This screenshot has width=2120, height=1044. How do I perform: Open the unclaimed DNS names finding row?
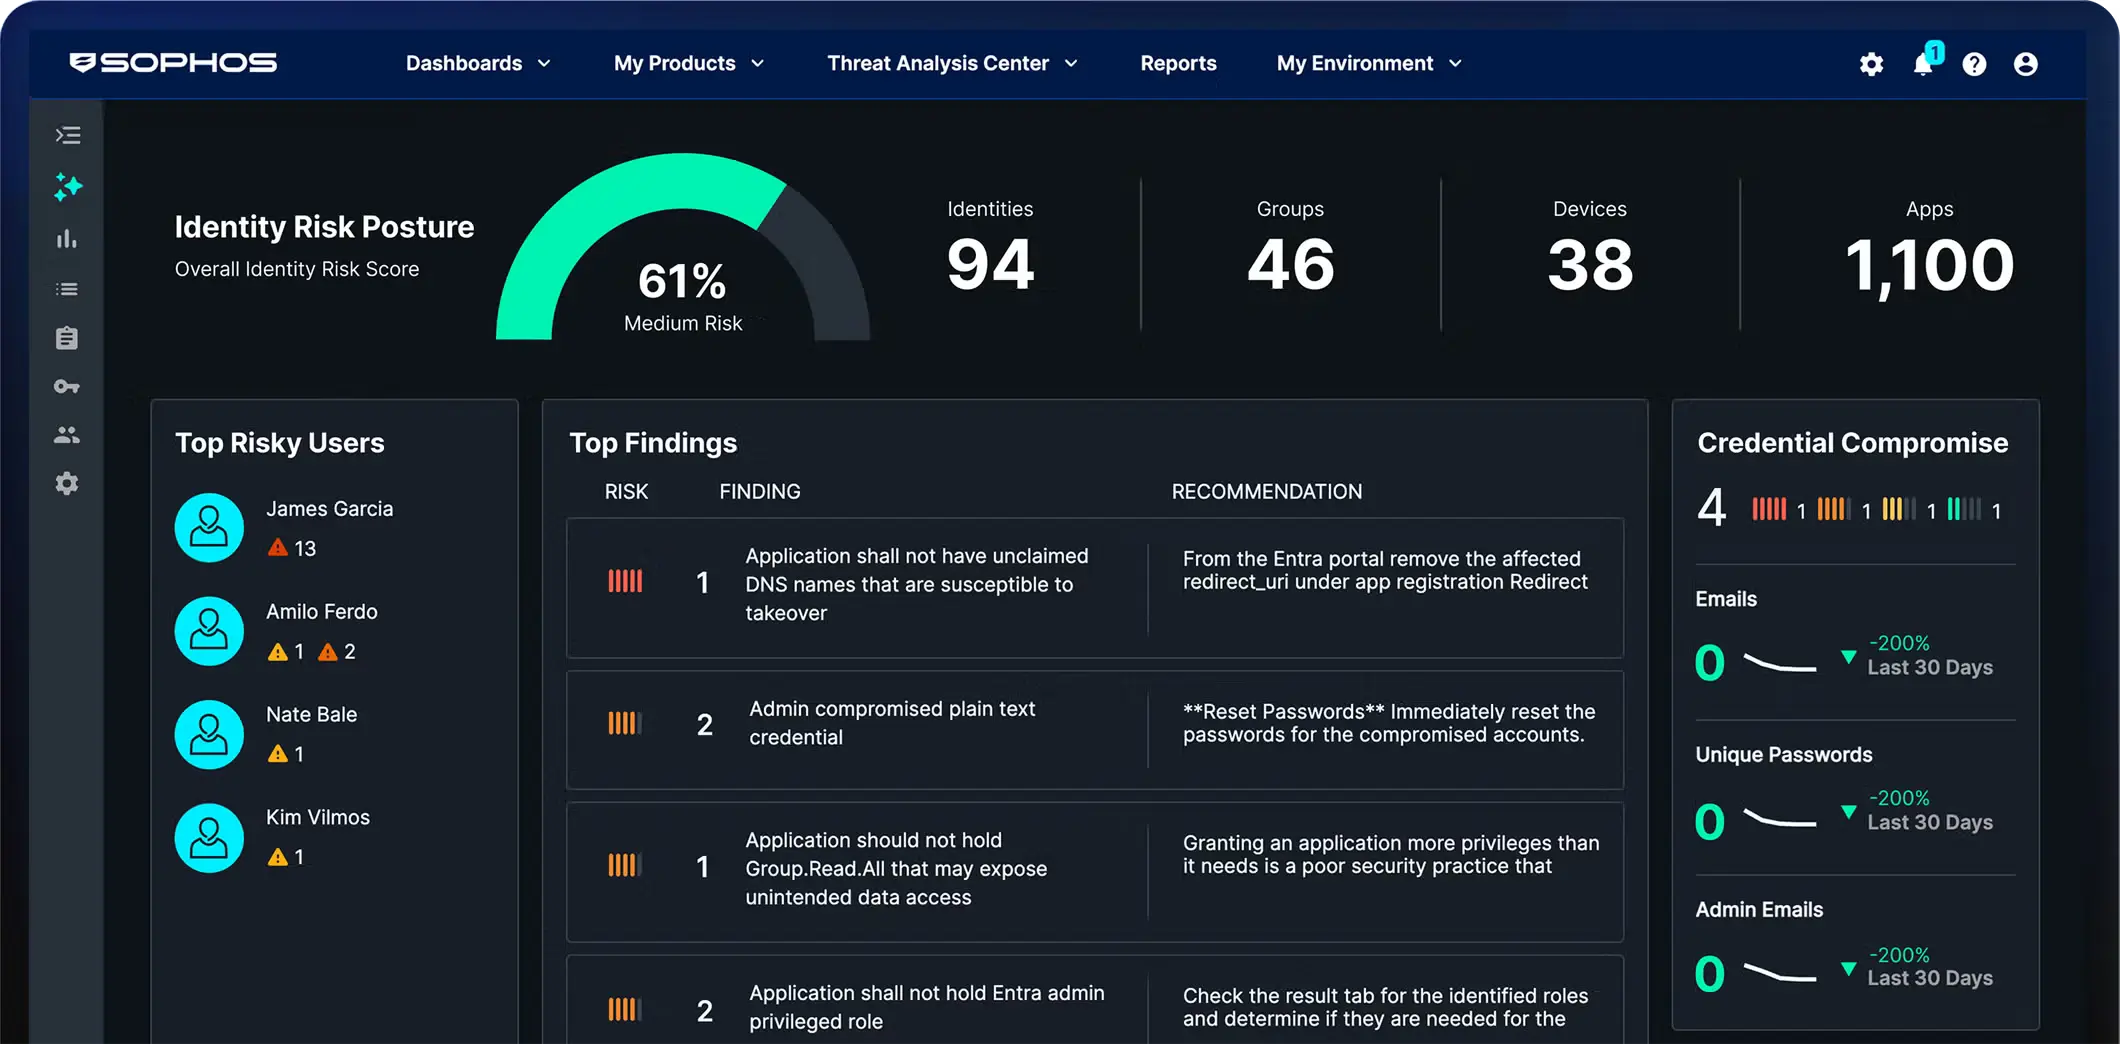[1095, 588]
